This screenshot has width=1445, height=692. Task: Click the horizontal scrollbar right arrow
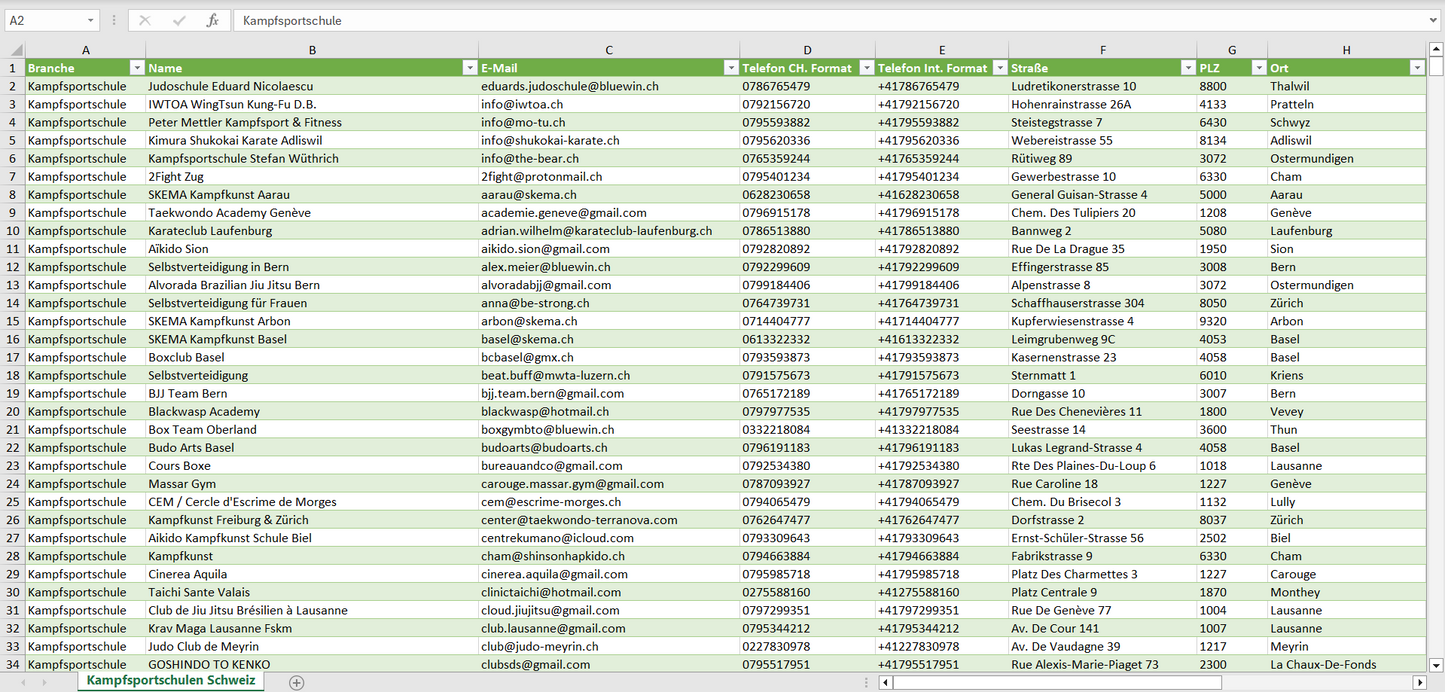coord(1418,682)
